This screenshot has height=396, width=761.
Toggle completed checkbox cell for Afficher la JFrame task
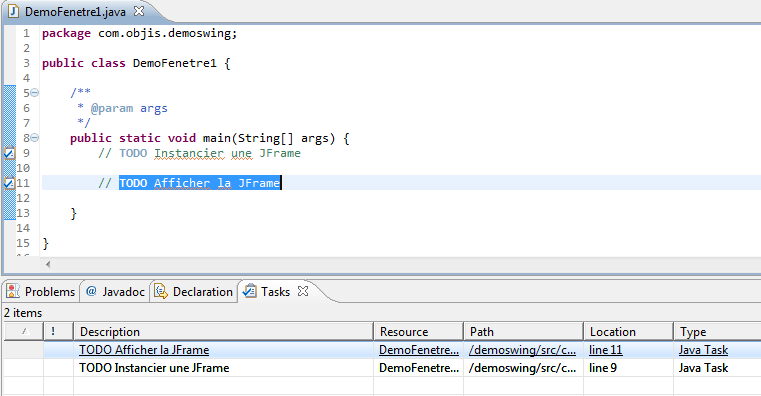[x=24, y=350]
